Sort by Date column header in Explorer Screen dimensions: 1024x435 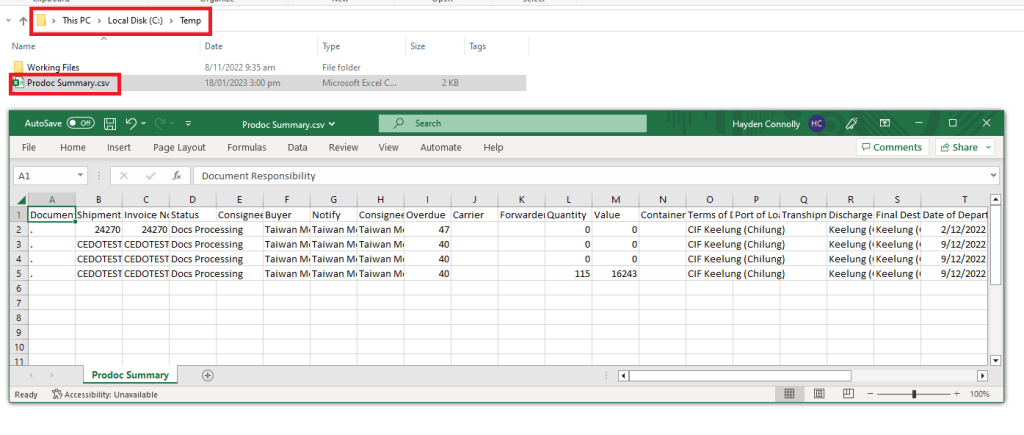(x=214, y=46)
